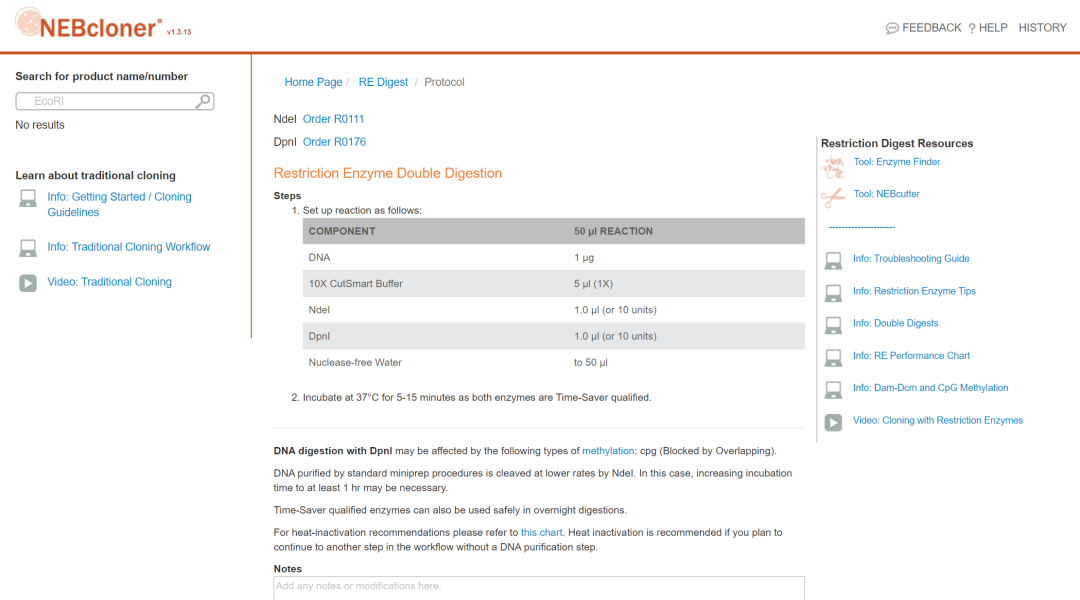Open Info: RE Performance Chart link
This screenshot has width=1080, height=600.
pyautogui.click(x=911, y=355)
